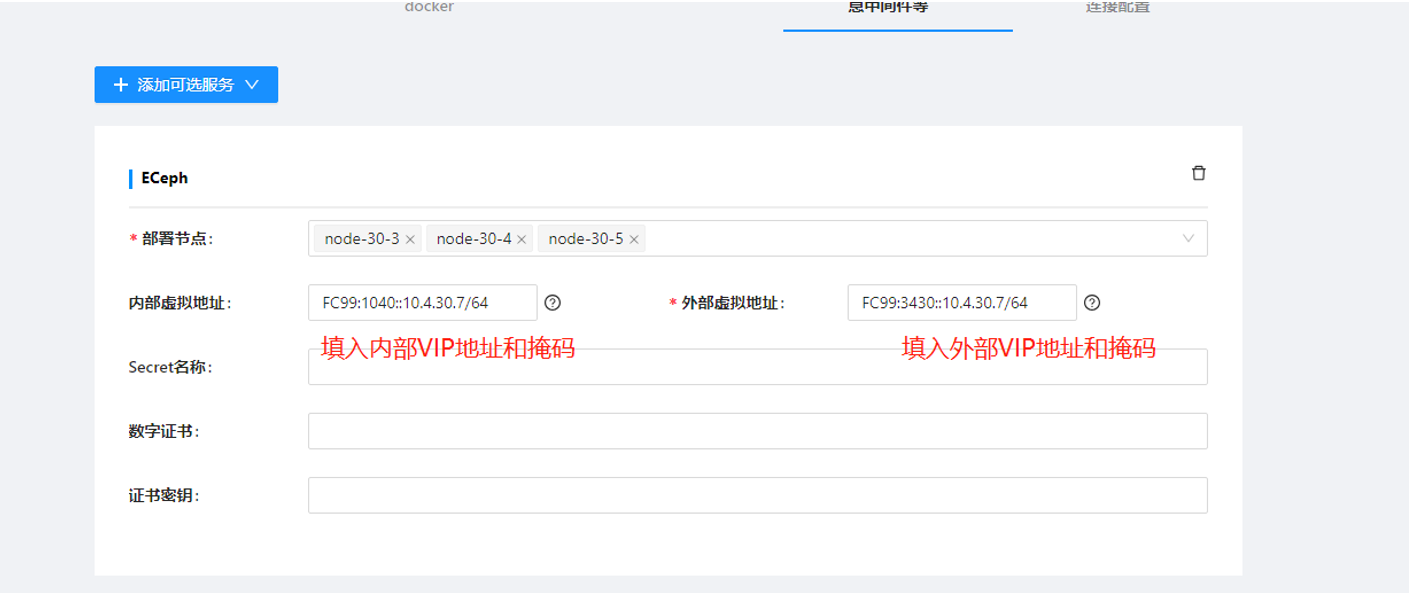
Task: Open the 添加可选服务 dropdown button
Action: point(186,85)
